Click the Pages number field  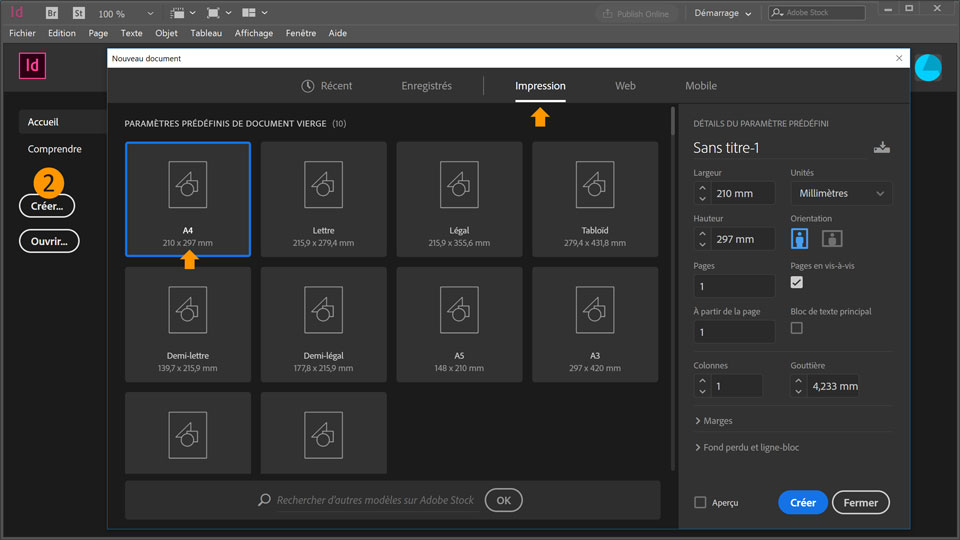(x=734, y=287)
